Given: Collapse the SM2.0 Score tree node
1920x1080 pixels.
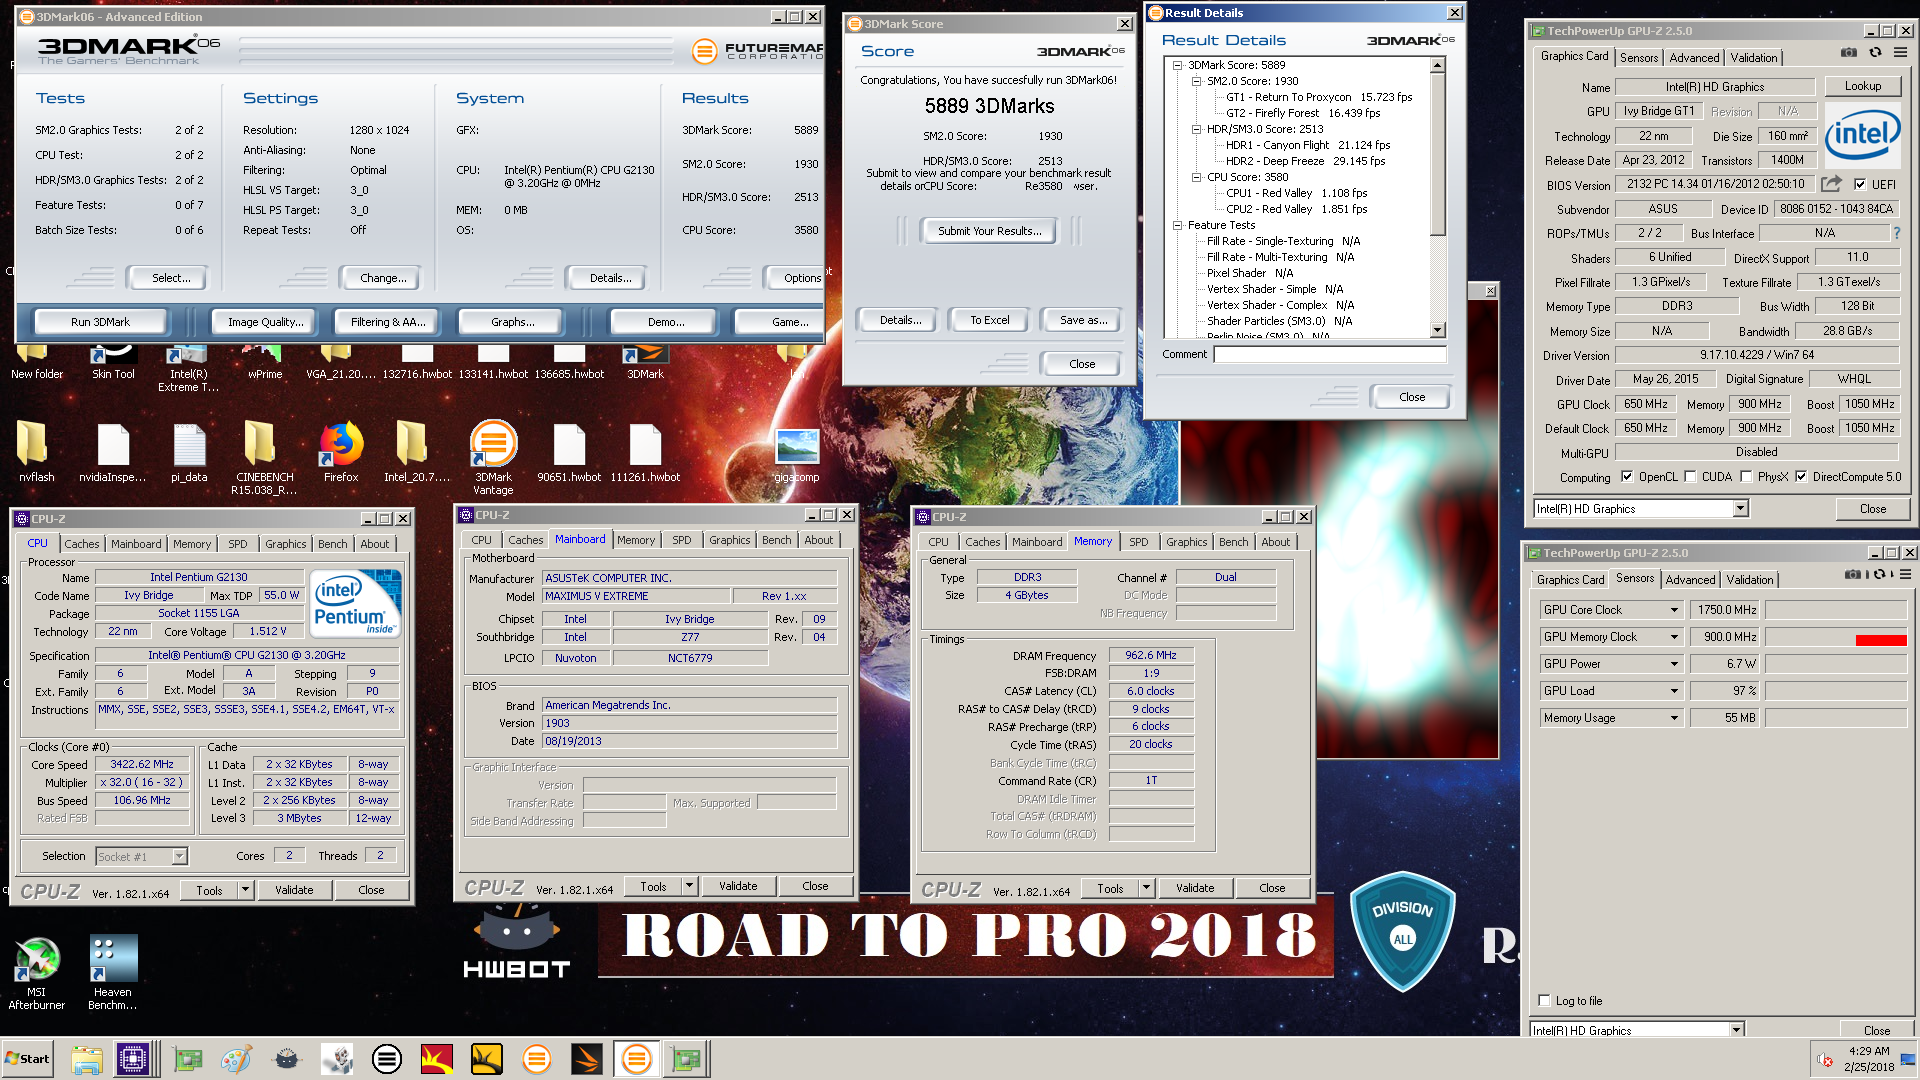Looking at the screenshot, I should coord(1196,81).
